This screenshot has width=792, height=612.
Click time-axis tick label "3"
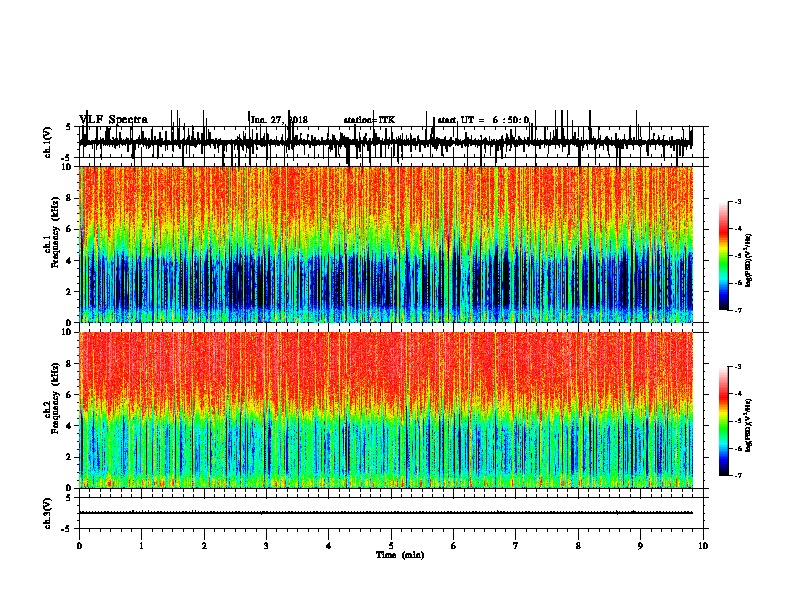point(266,546)
